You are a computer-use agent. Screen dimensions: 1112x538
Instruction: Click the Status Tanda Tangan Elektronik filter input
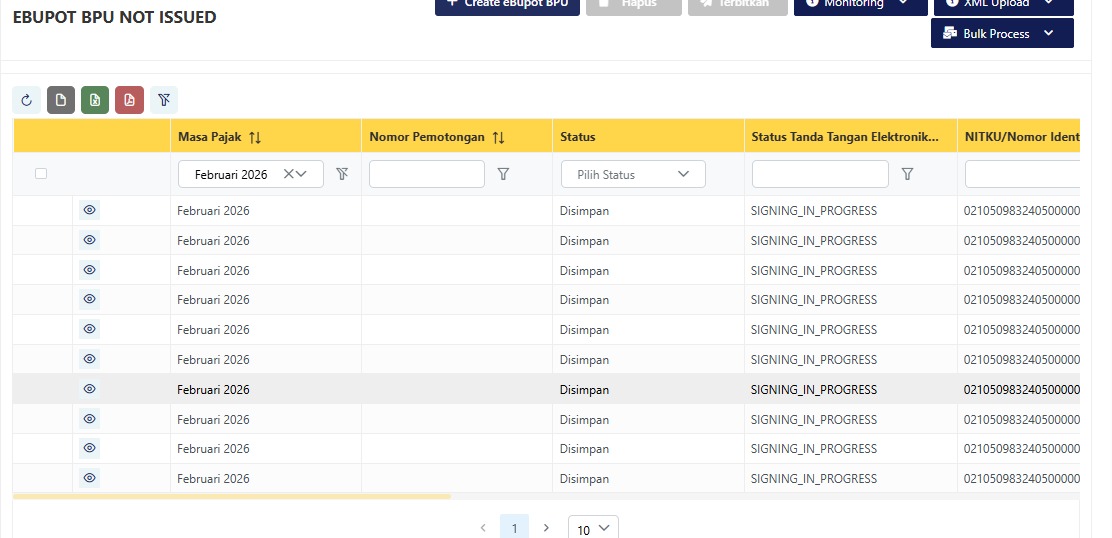coord(820,174)
